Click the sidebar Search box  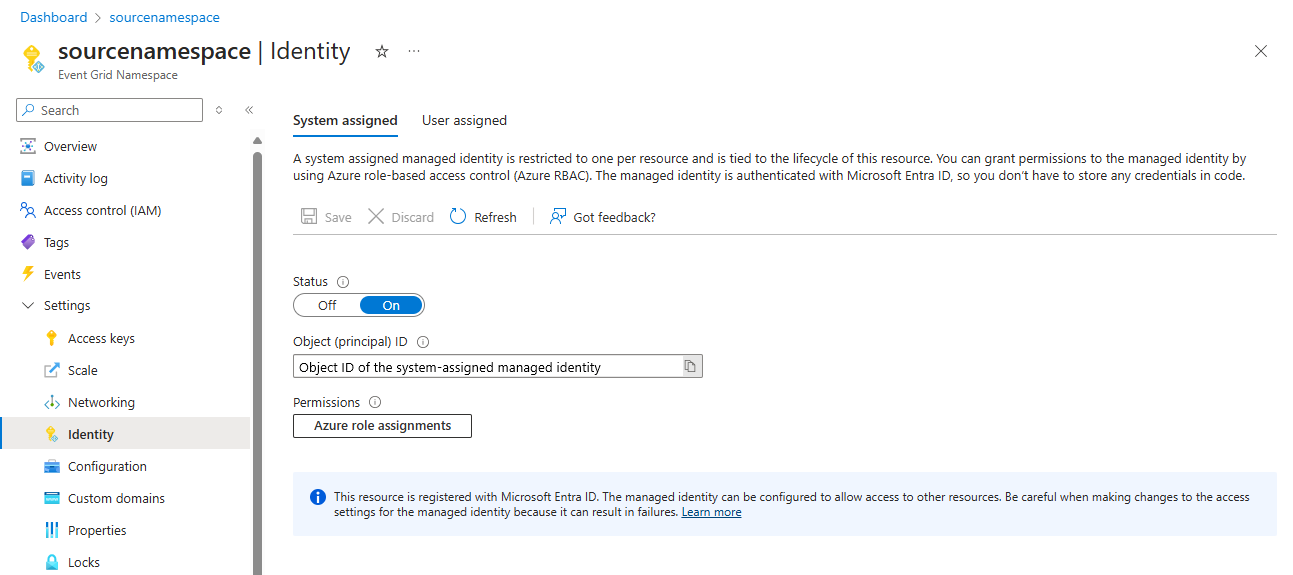[110, 110]
